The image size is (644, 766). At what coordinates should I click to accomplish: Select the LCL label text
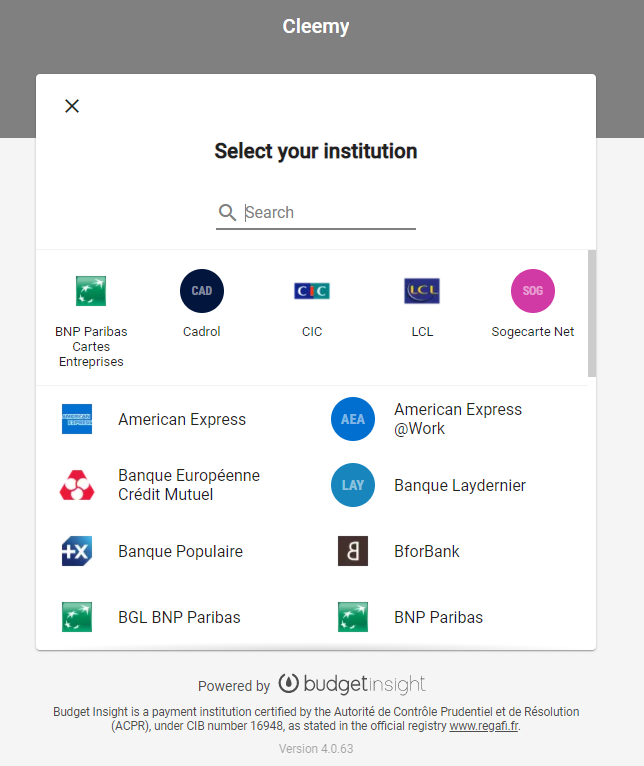(x=422, y=332)
